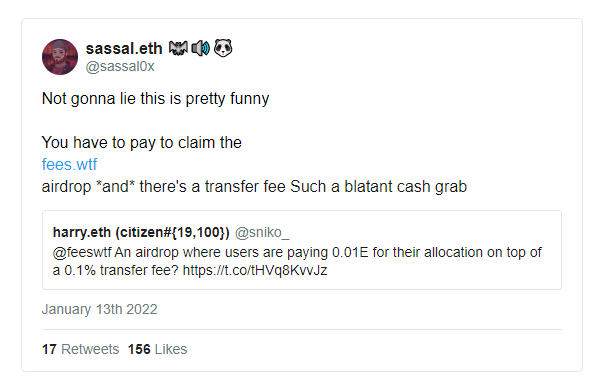Open the @sniko_ handle
This screenshot has height=384, width=600.
pyautogui.click(x=262, y=232)
